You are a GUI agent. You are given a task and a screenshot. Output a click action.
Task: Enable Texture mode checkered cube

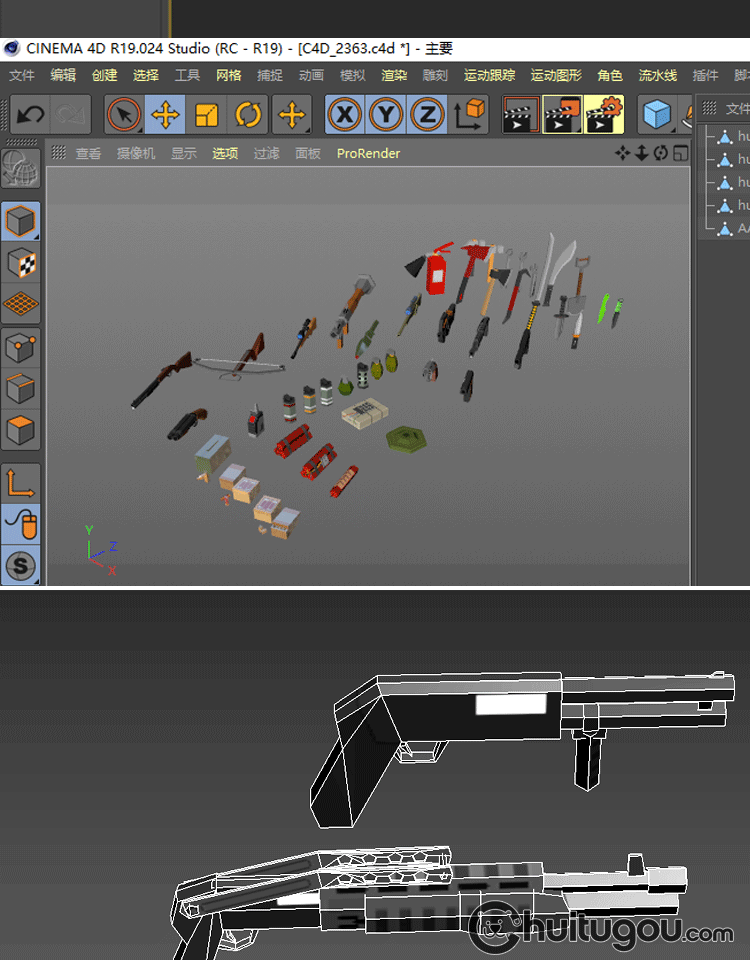point(21,263)
